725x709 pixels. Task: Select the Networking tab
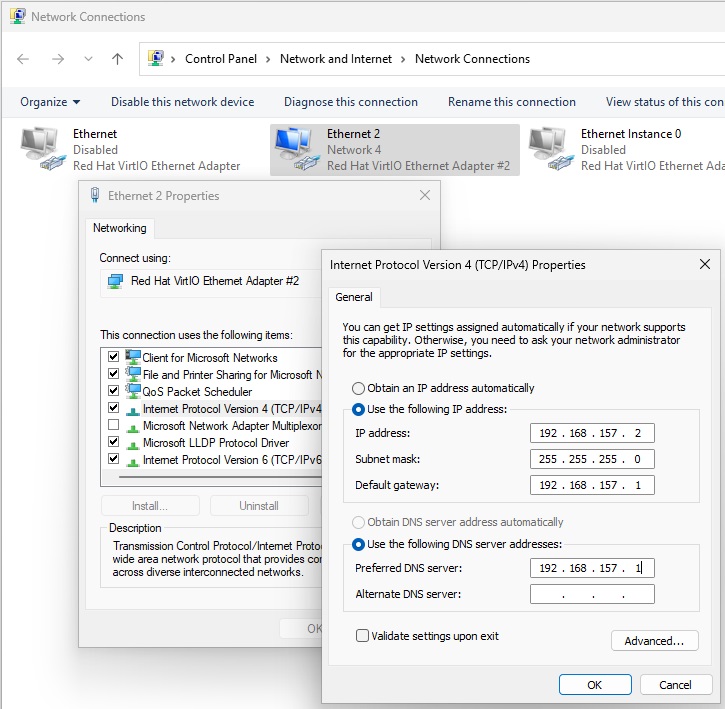[120, 228]
